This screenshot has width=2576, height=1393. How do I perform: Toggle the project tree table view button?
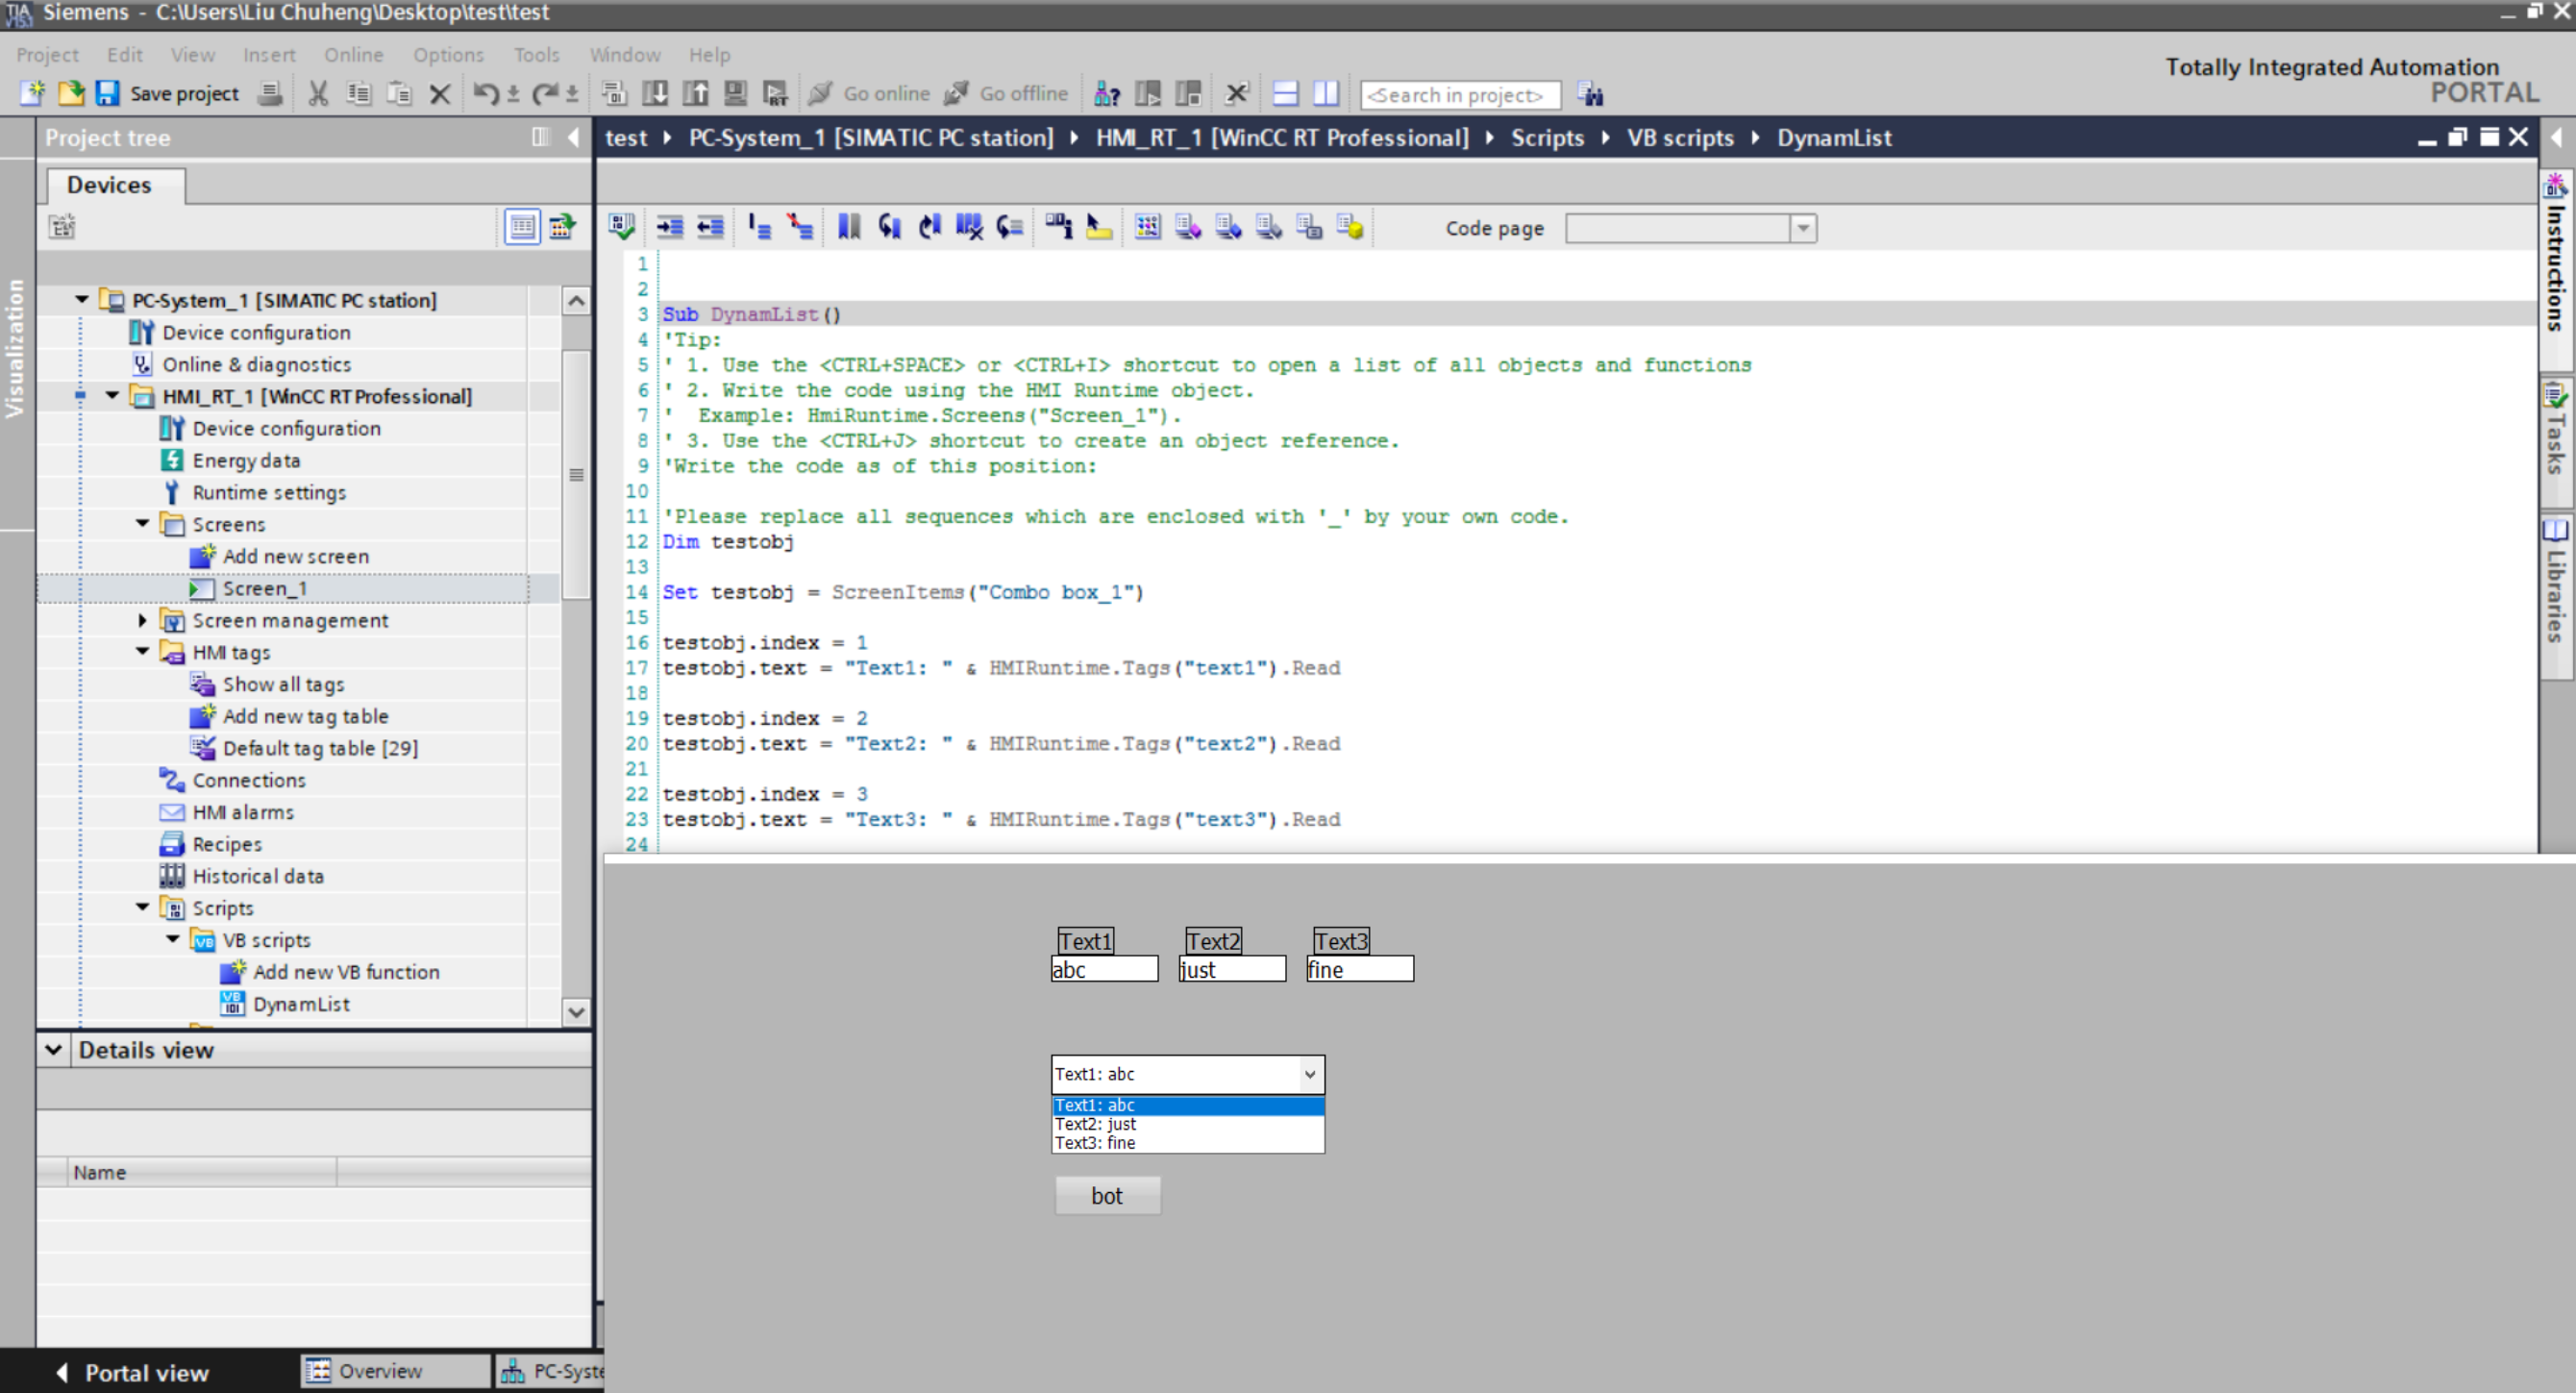(522, 227)
